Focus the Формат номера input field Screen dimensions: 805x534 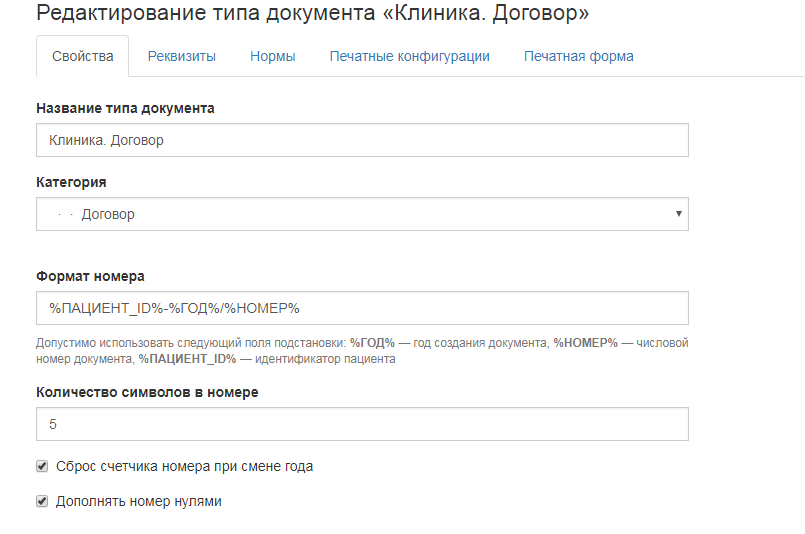pyautogui.click(x=362, y=308)
